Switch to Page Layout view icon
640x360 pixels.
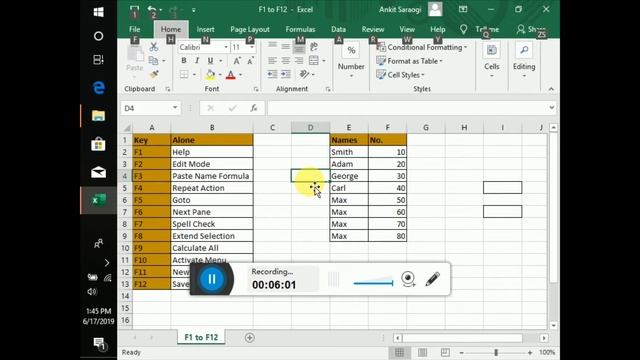[422, 352]
